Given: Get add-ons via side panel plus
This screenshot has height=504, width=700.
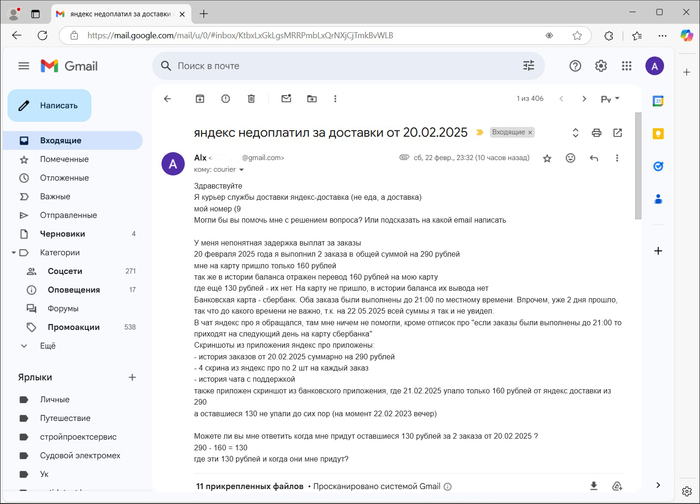Looking at the screenshot, I should pos(658,251).
